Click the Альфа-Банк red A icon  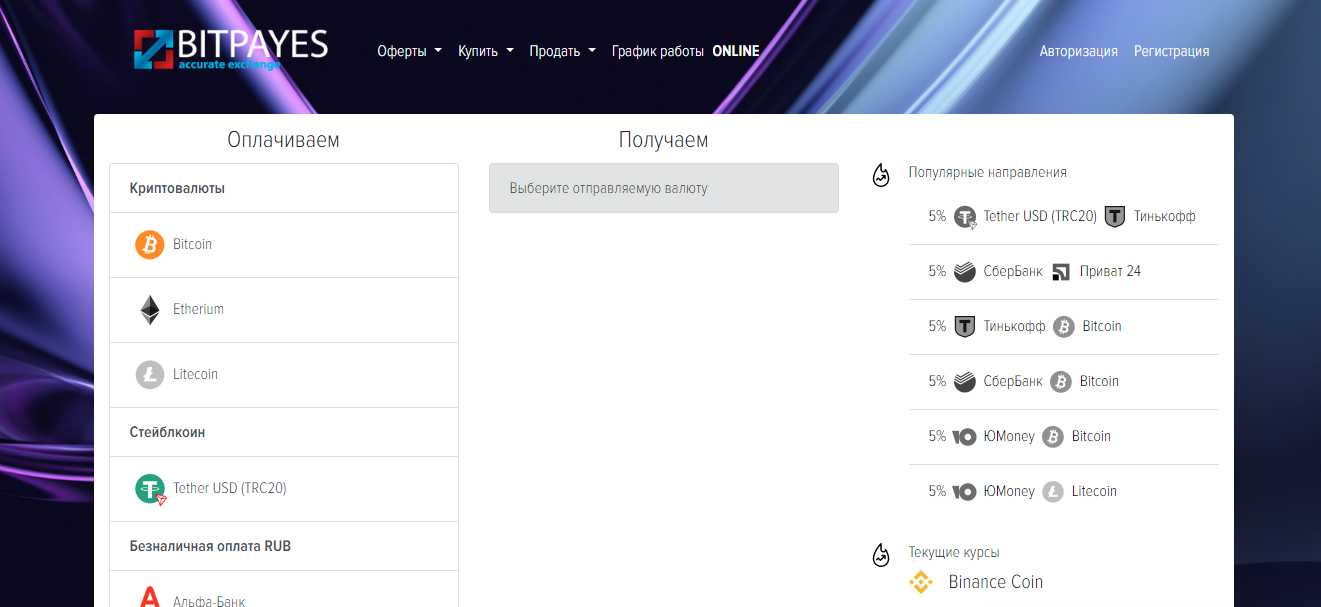(x=150, y=598)
